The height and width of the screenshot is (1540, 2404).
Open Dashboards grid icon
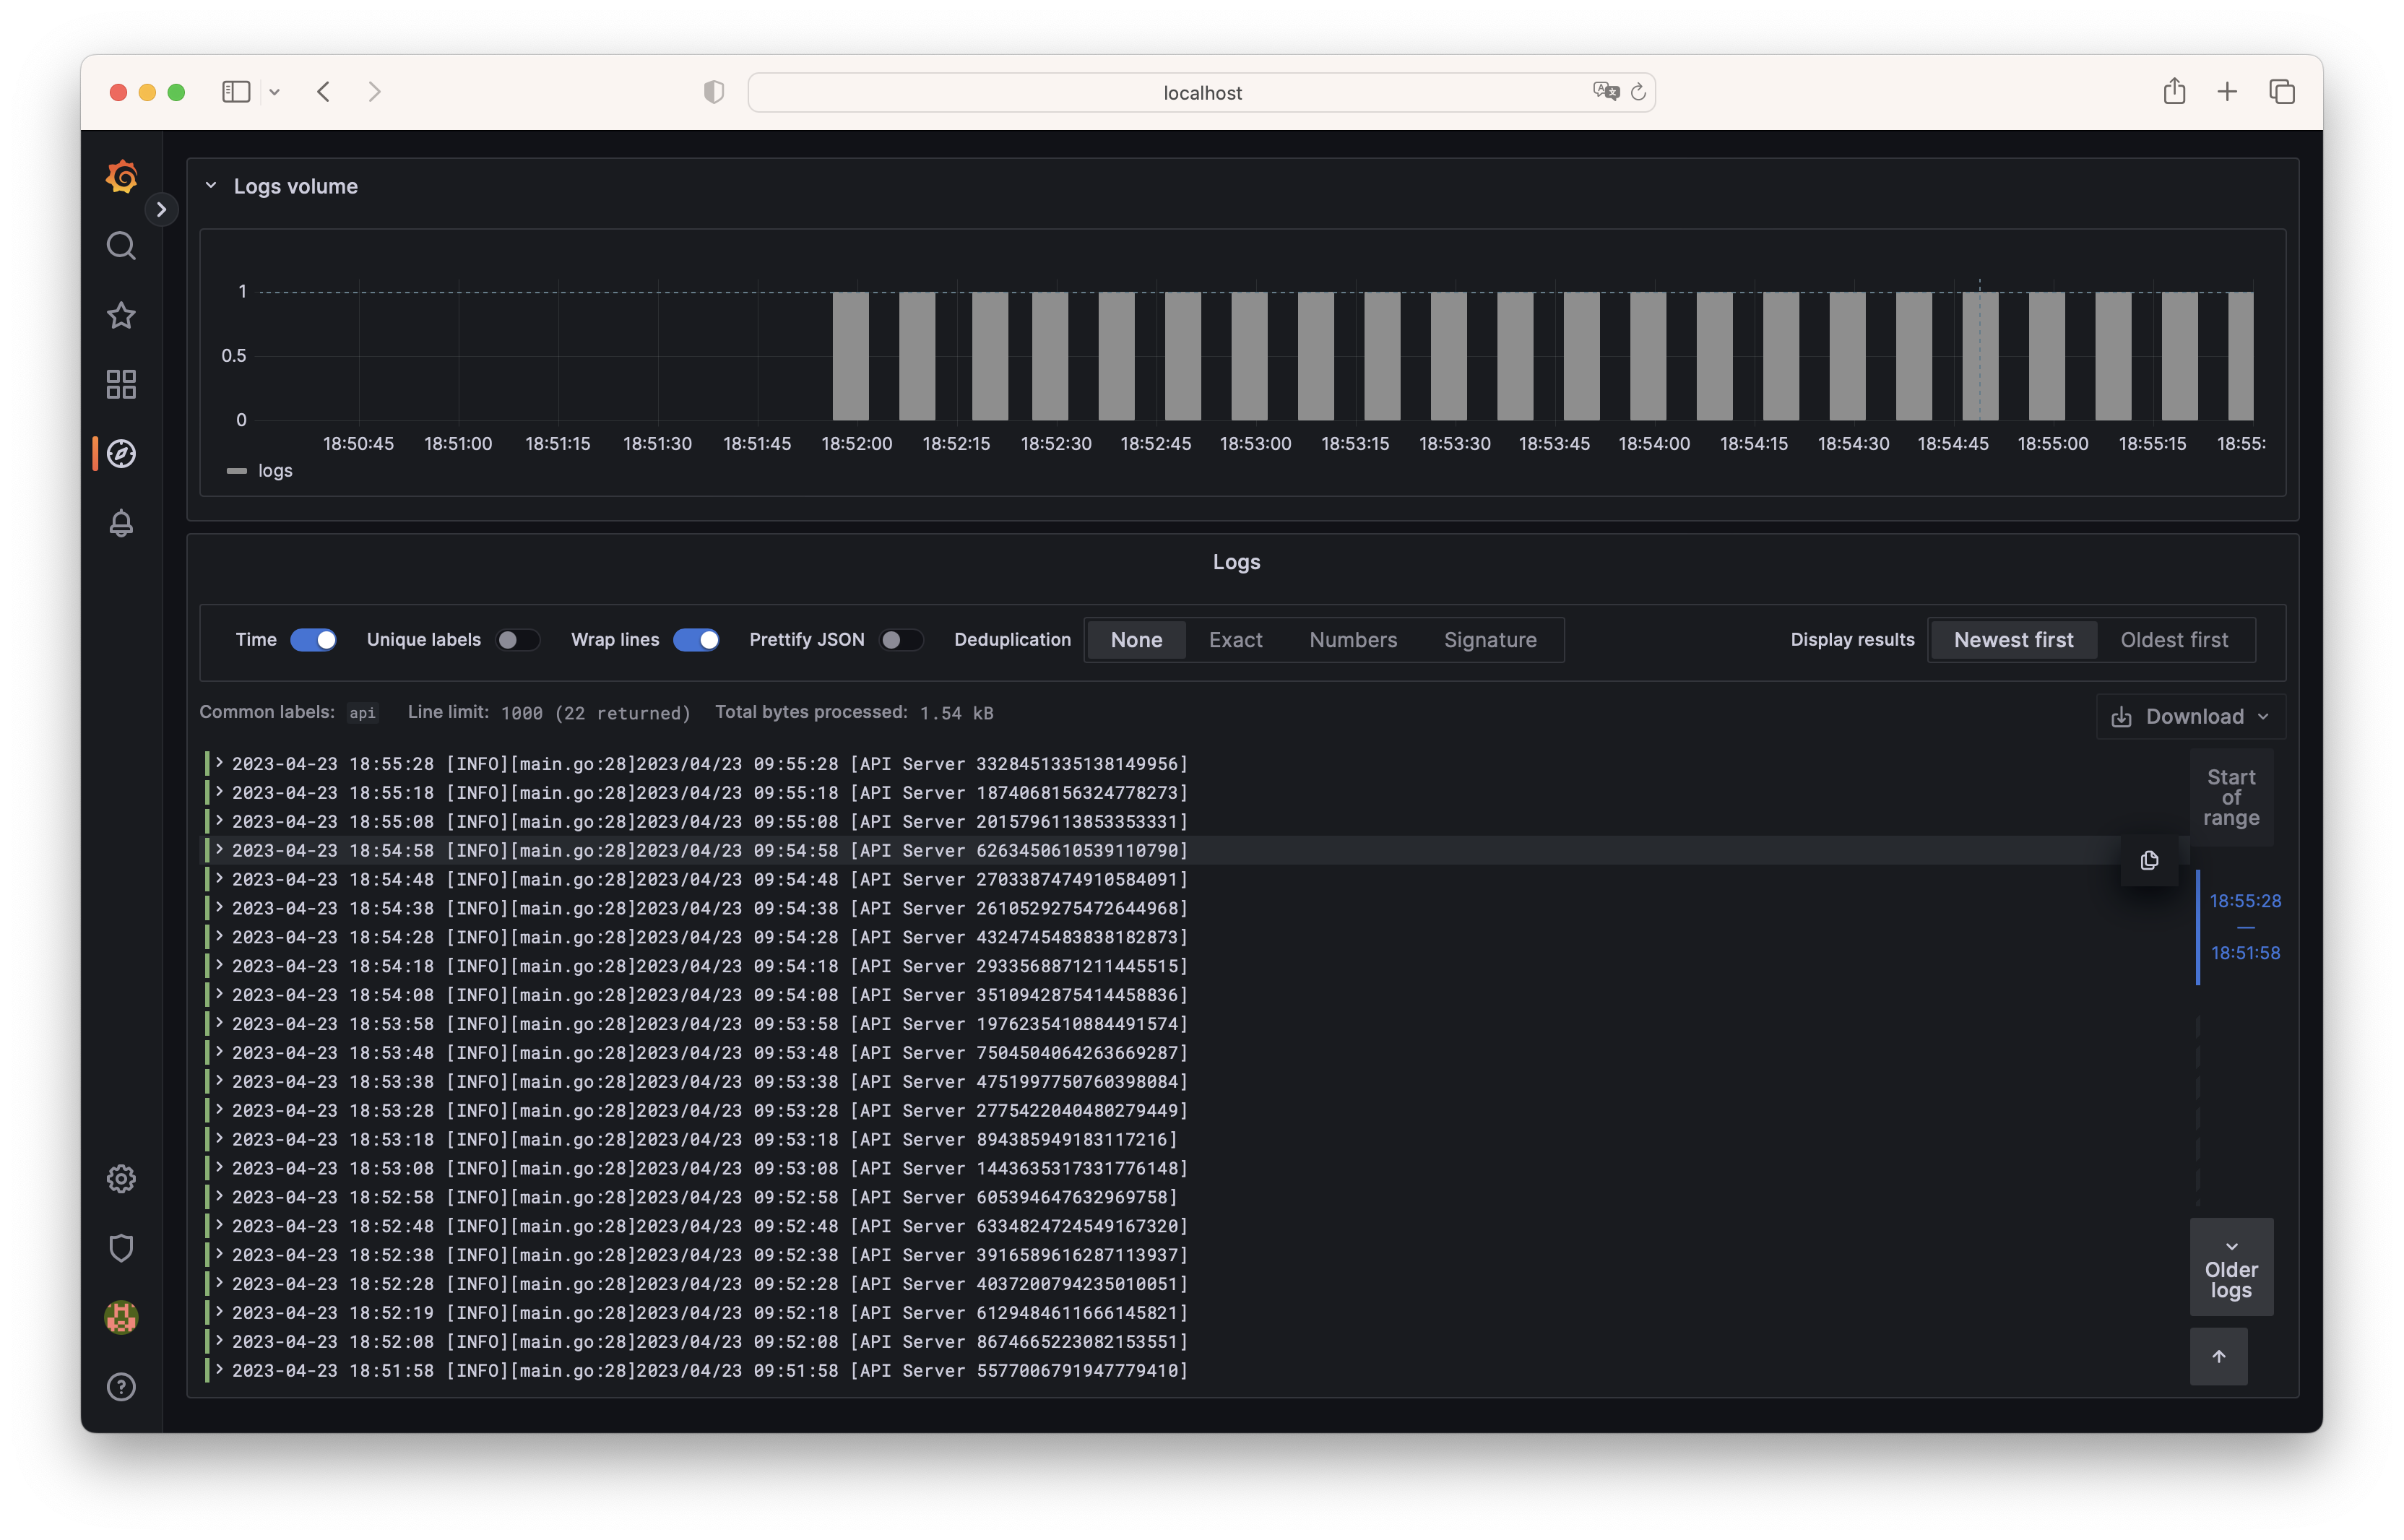[121, 385]
